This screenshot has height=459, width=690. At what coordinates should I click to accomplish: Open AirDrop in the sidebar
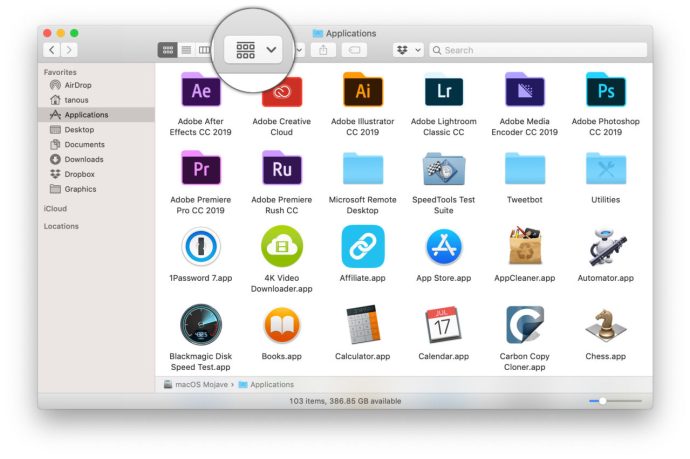[x=96, y=85]
